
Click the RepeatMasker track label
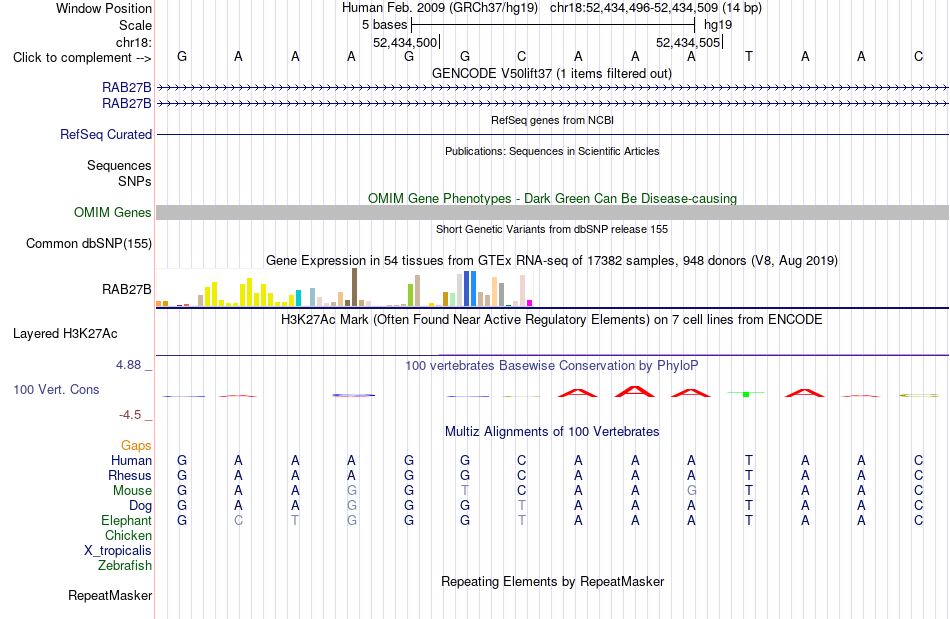[110, 595]
